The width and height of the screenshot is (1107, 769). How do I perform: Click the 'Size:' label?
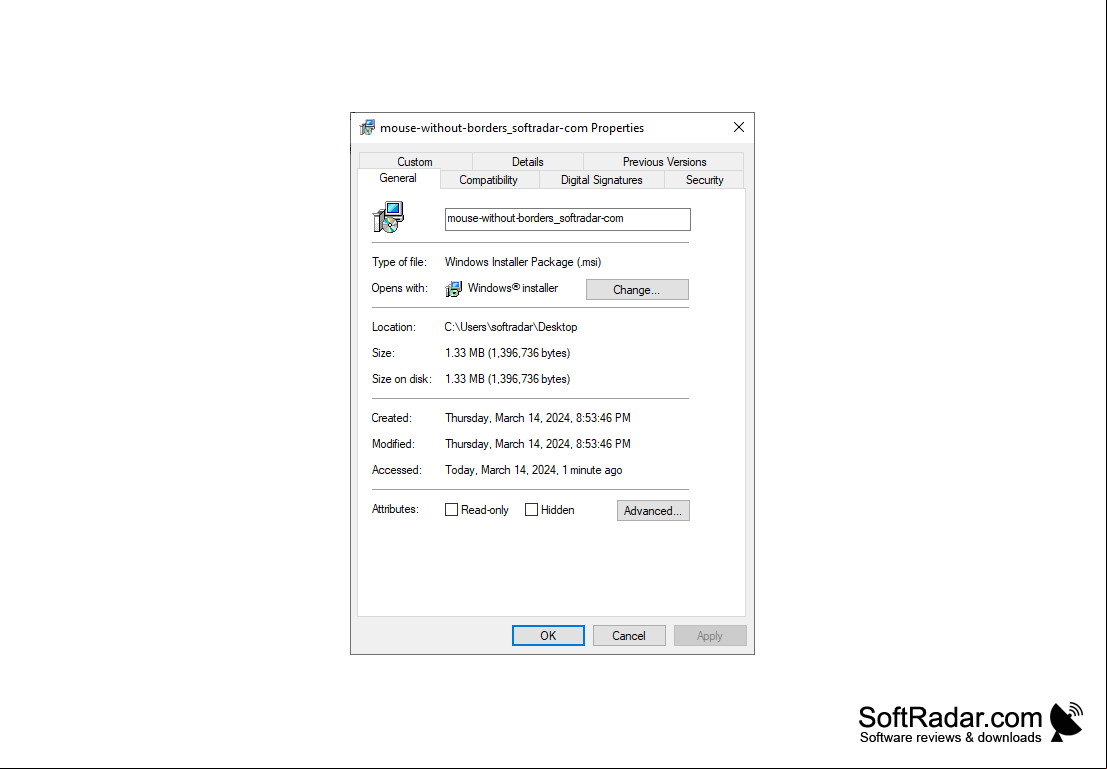pyautogui.click(x=383, y=353)
